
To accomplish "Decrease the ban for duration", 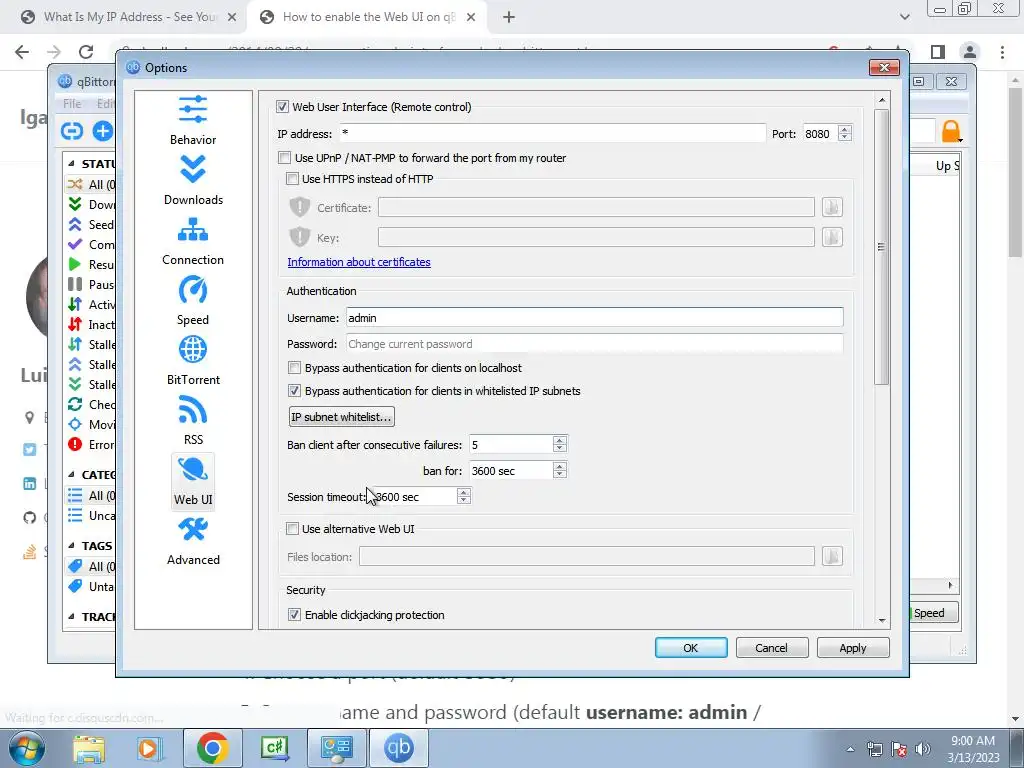I will 560,474.
